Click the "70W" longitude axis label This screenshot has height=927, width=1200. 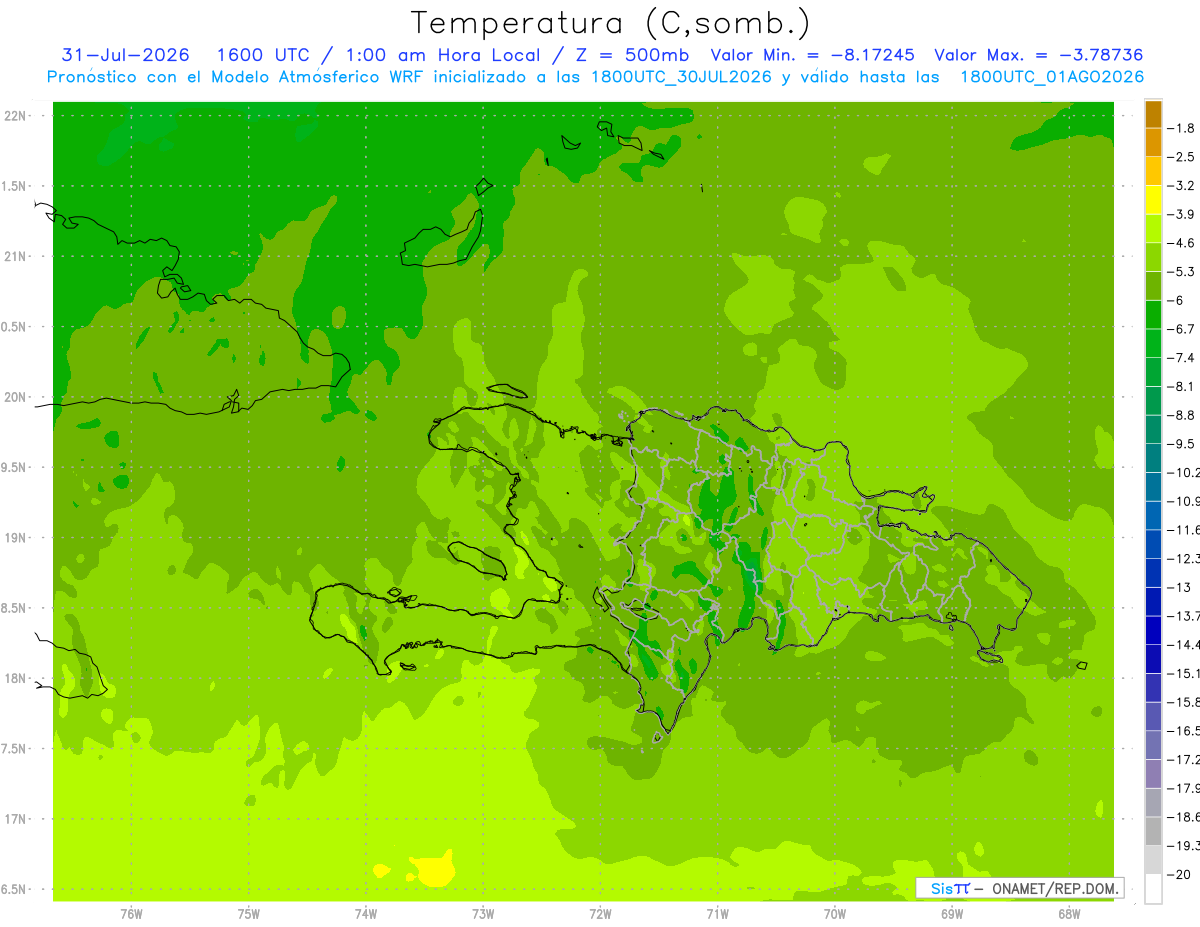(x=835, y=913)
